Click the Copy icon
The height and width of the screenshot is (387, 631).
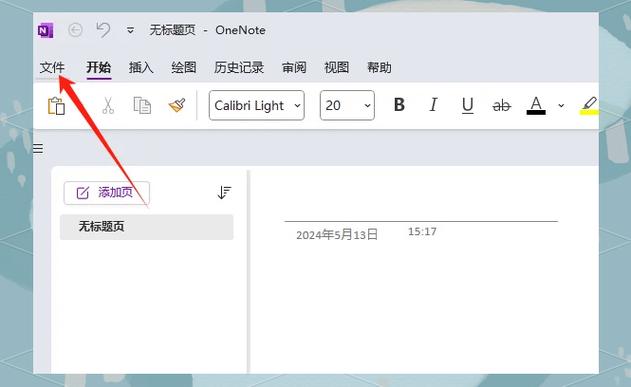tap(142, 105)
